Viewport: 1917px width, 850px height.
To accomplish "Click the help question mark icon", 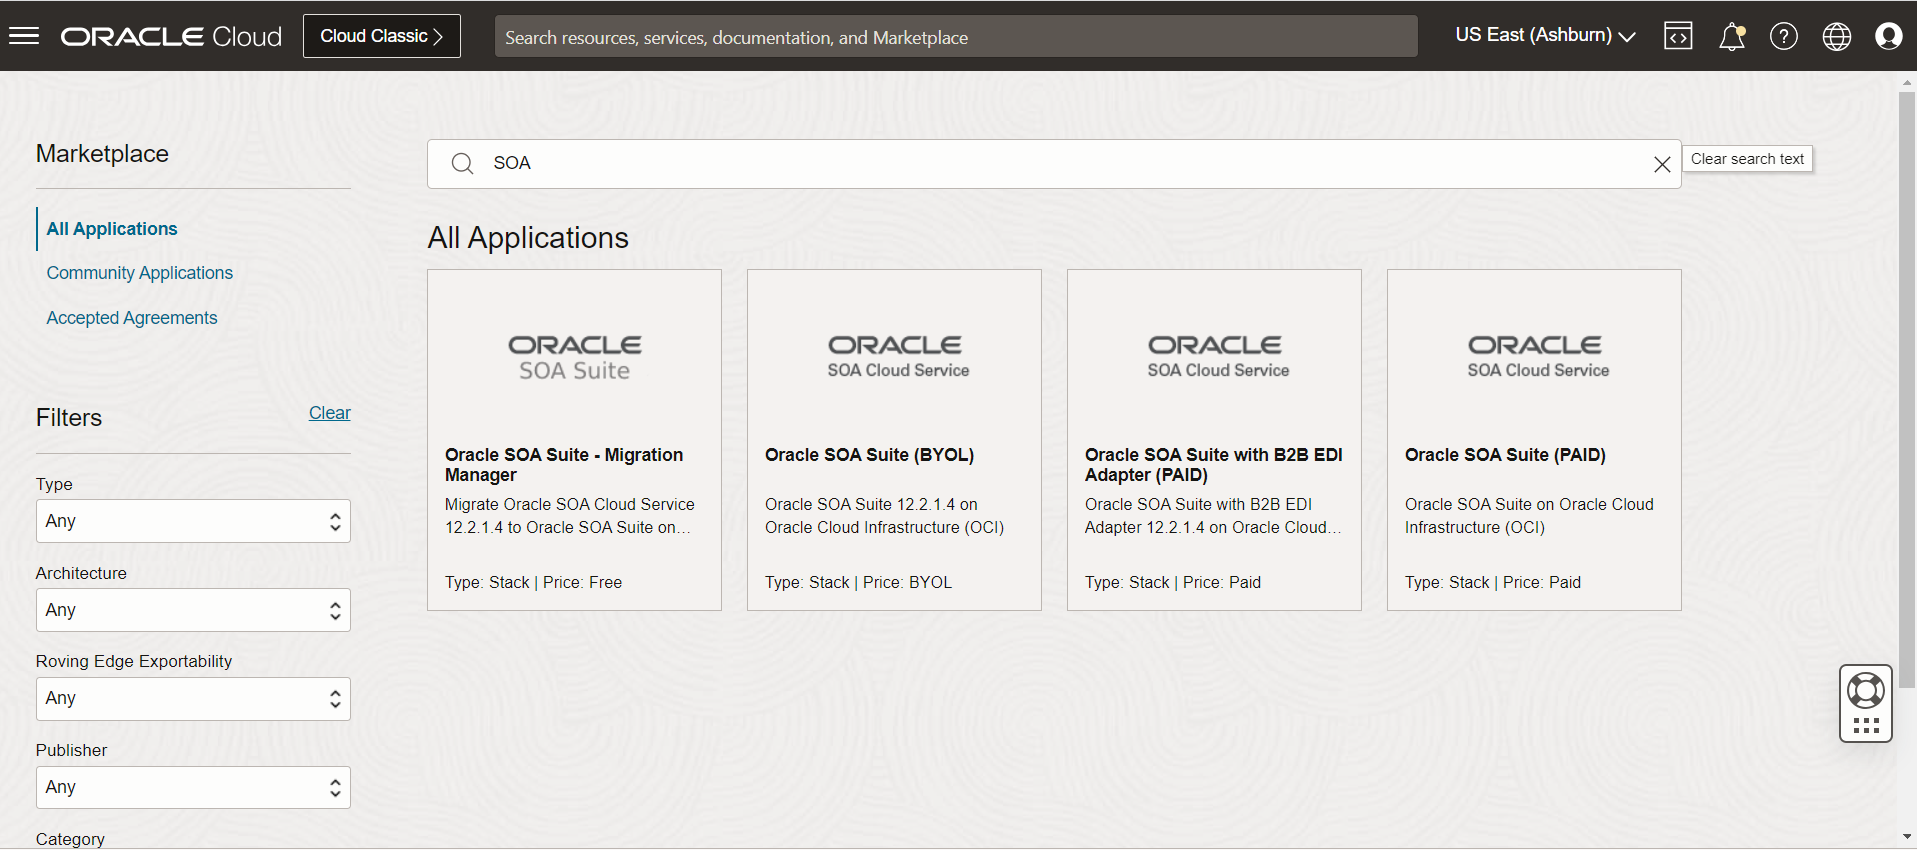I will click(x=1783, y=36).
